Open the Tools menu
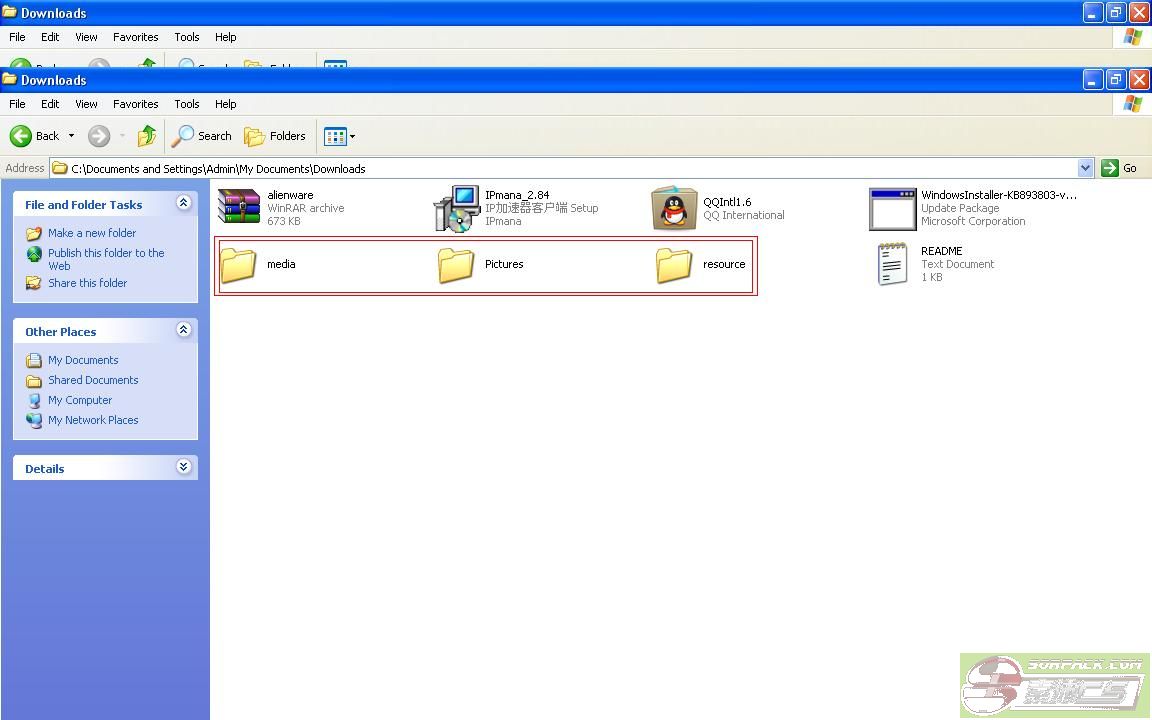1152x720 pixels. pos(187,104)
